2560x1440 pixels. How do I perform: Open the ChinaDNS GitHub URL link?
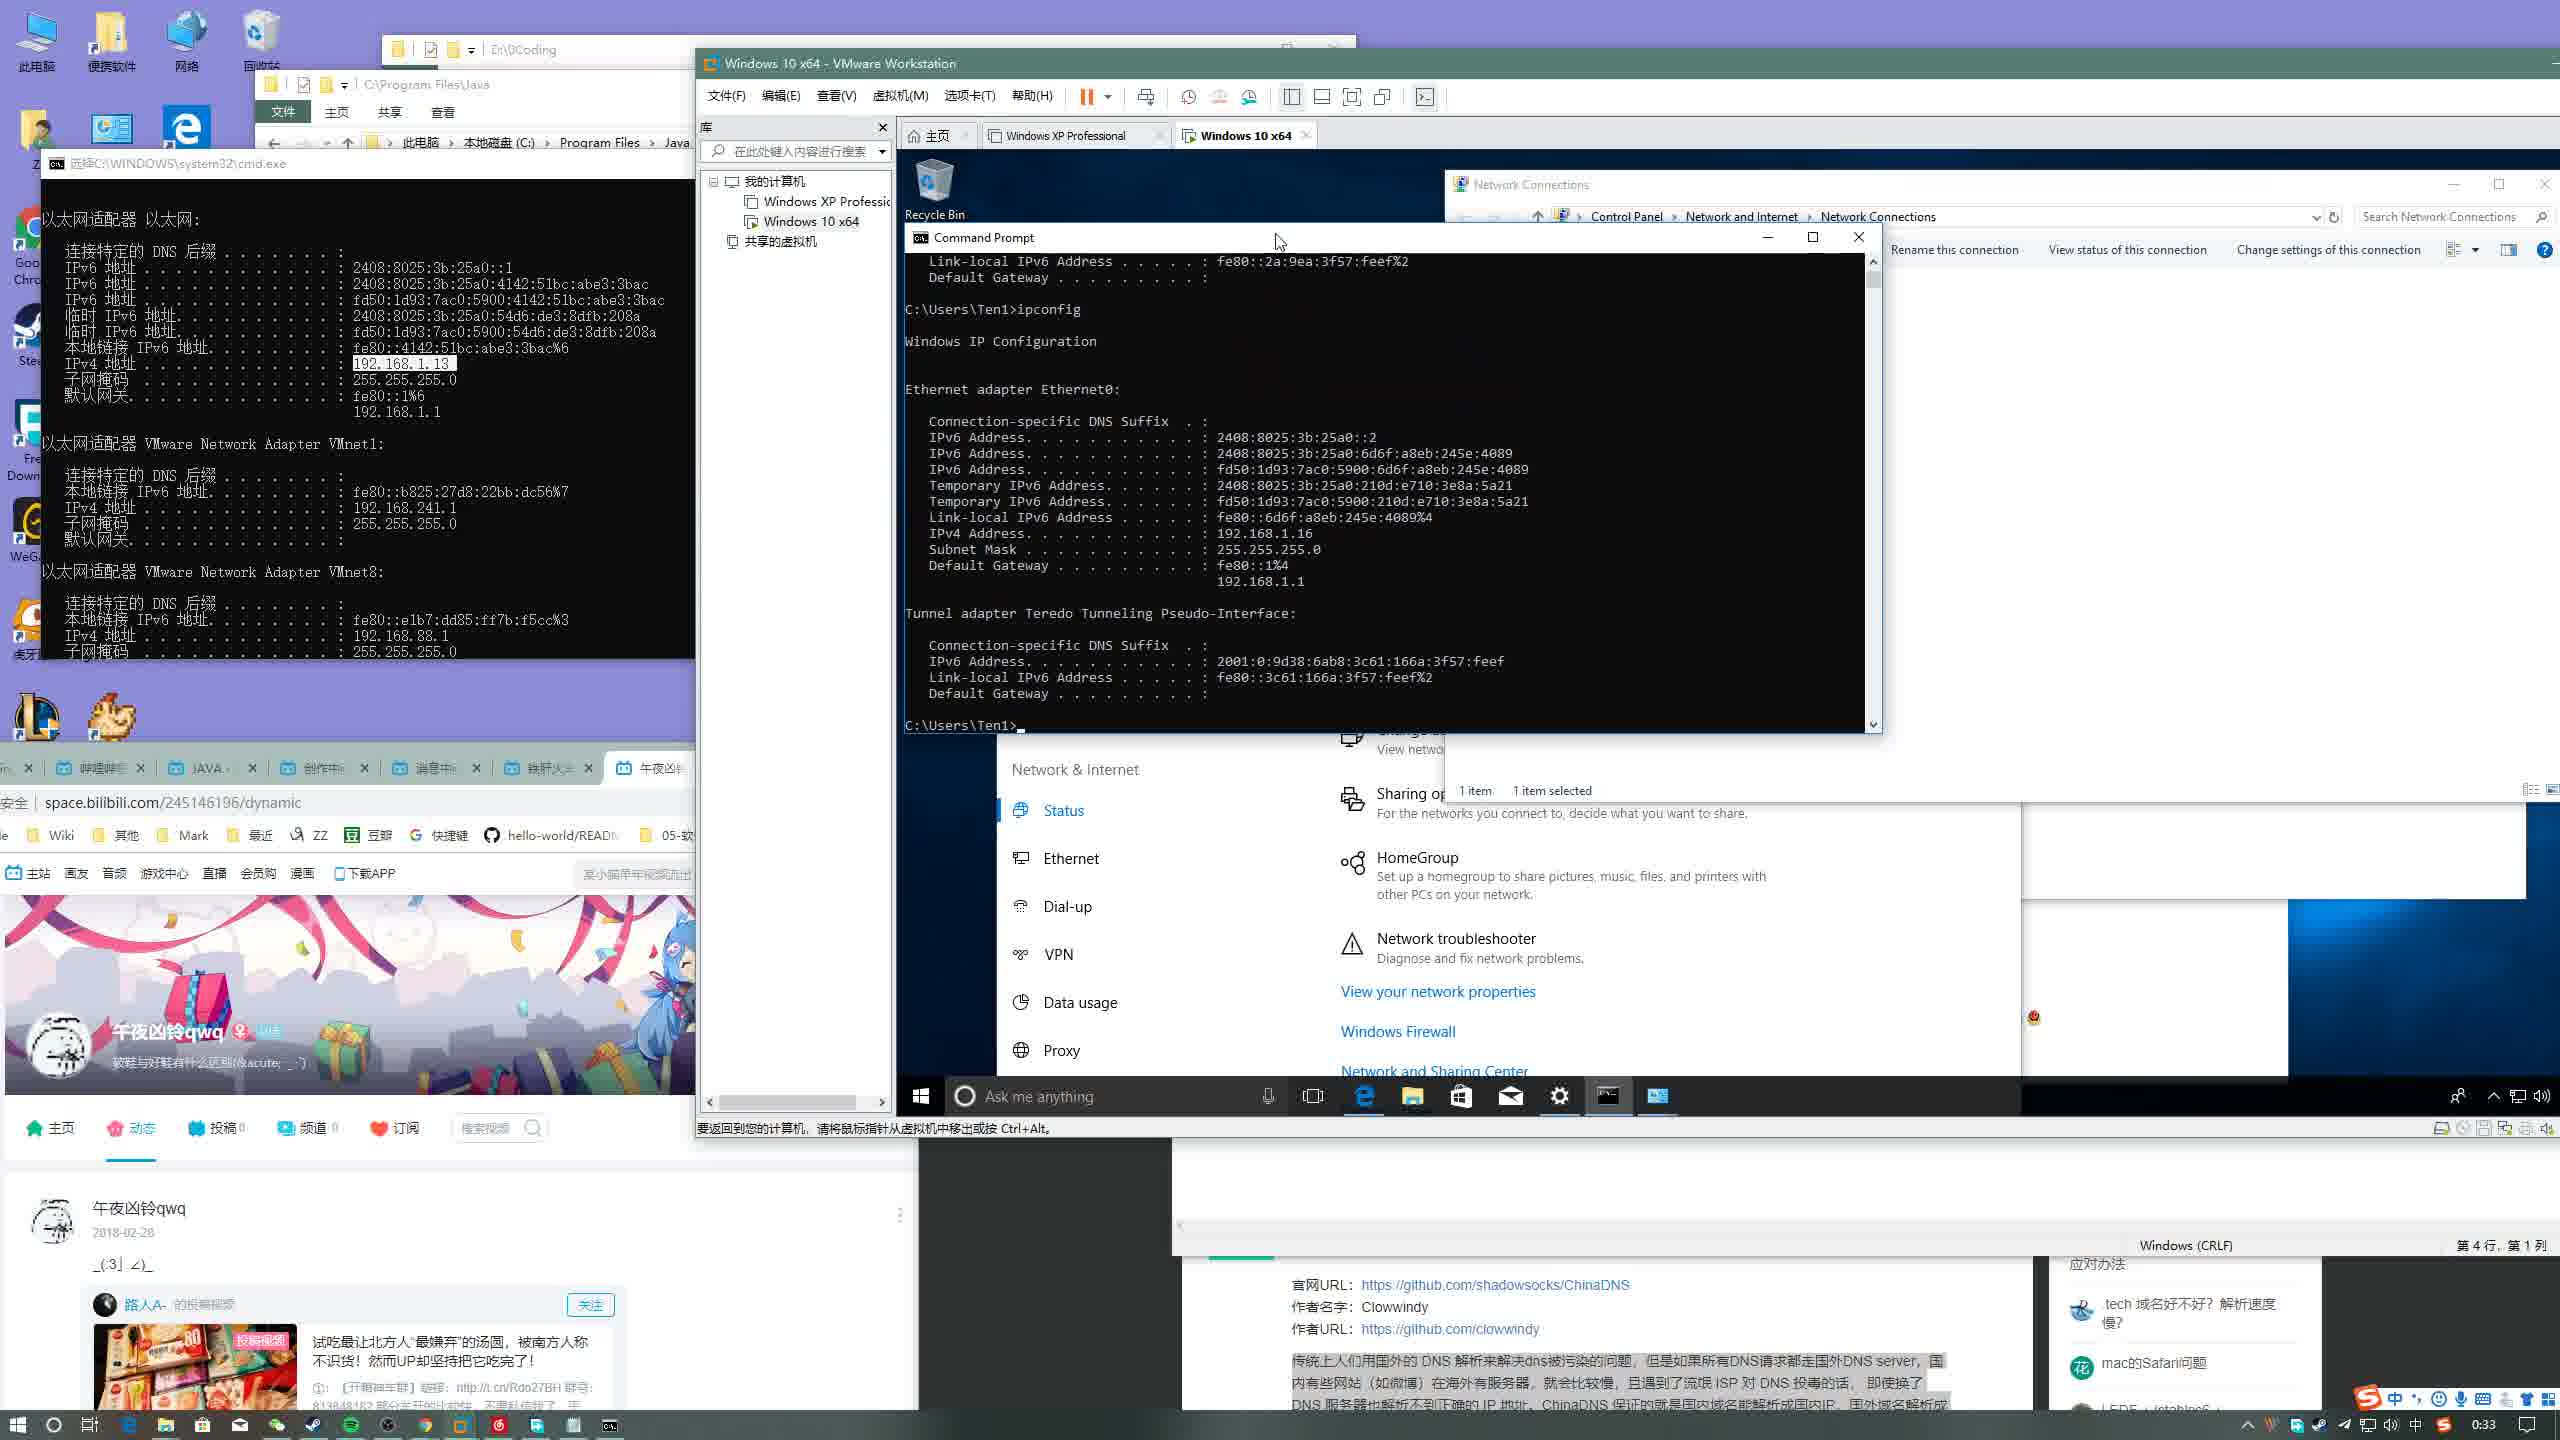[x=1495, y=1286]
